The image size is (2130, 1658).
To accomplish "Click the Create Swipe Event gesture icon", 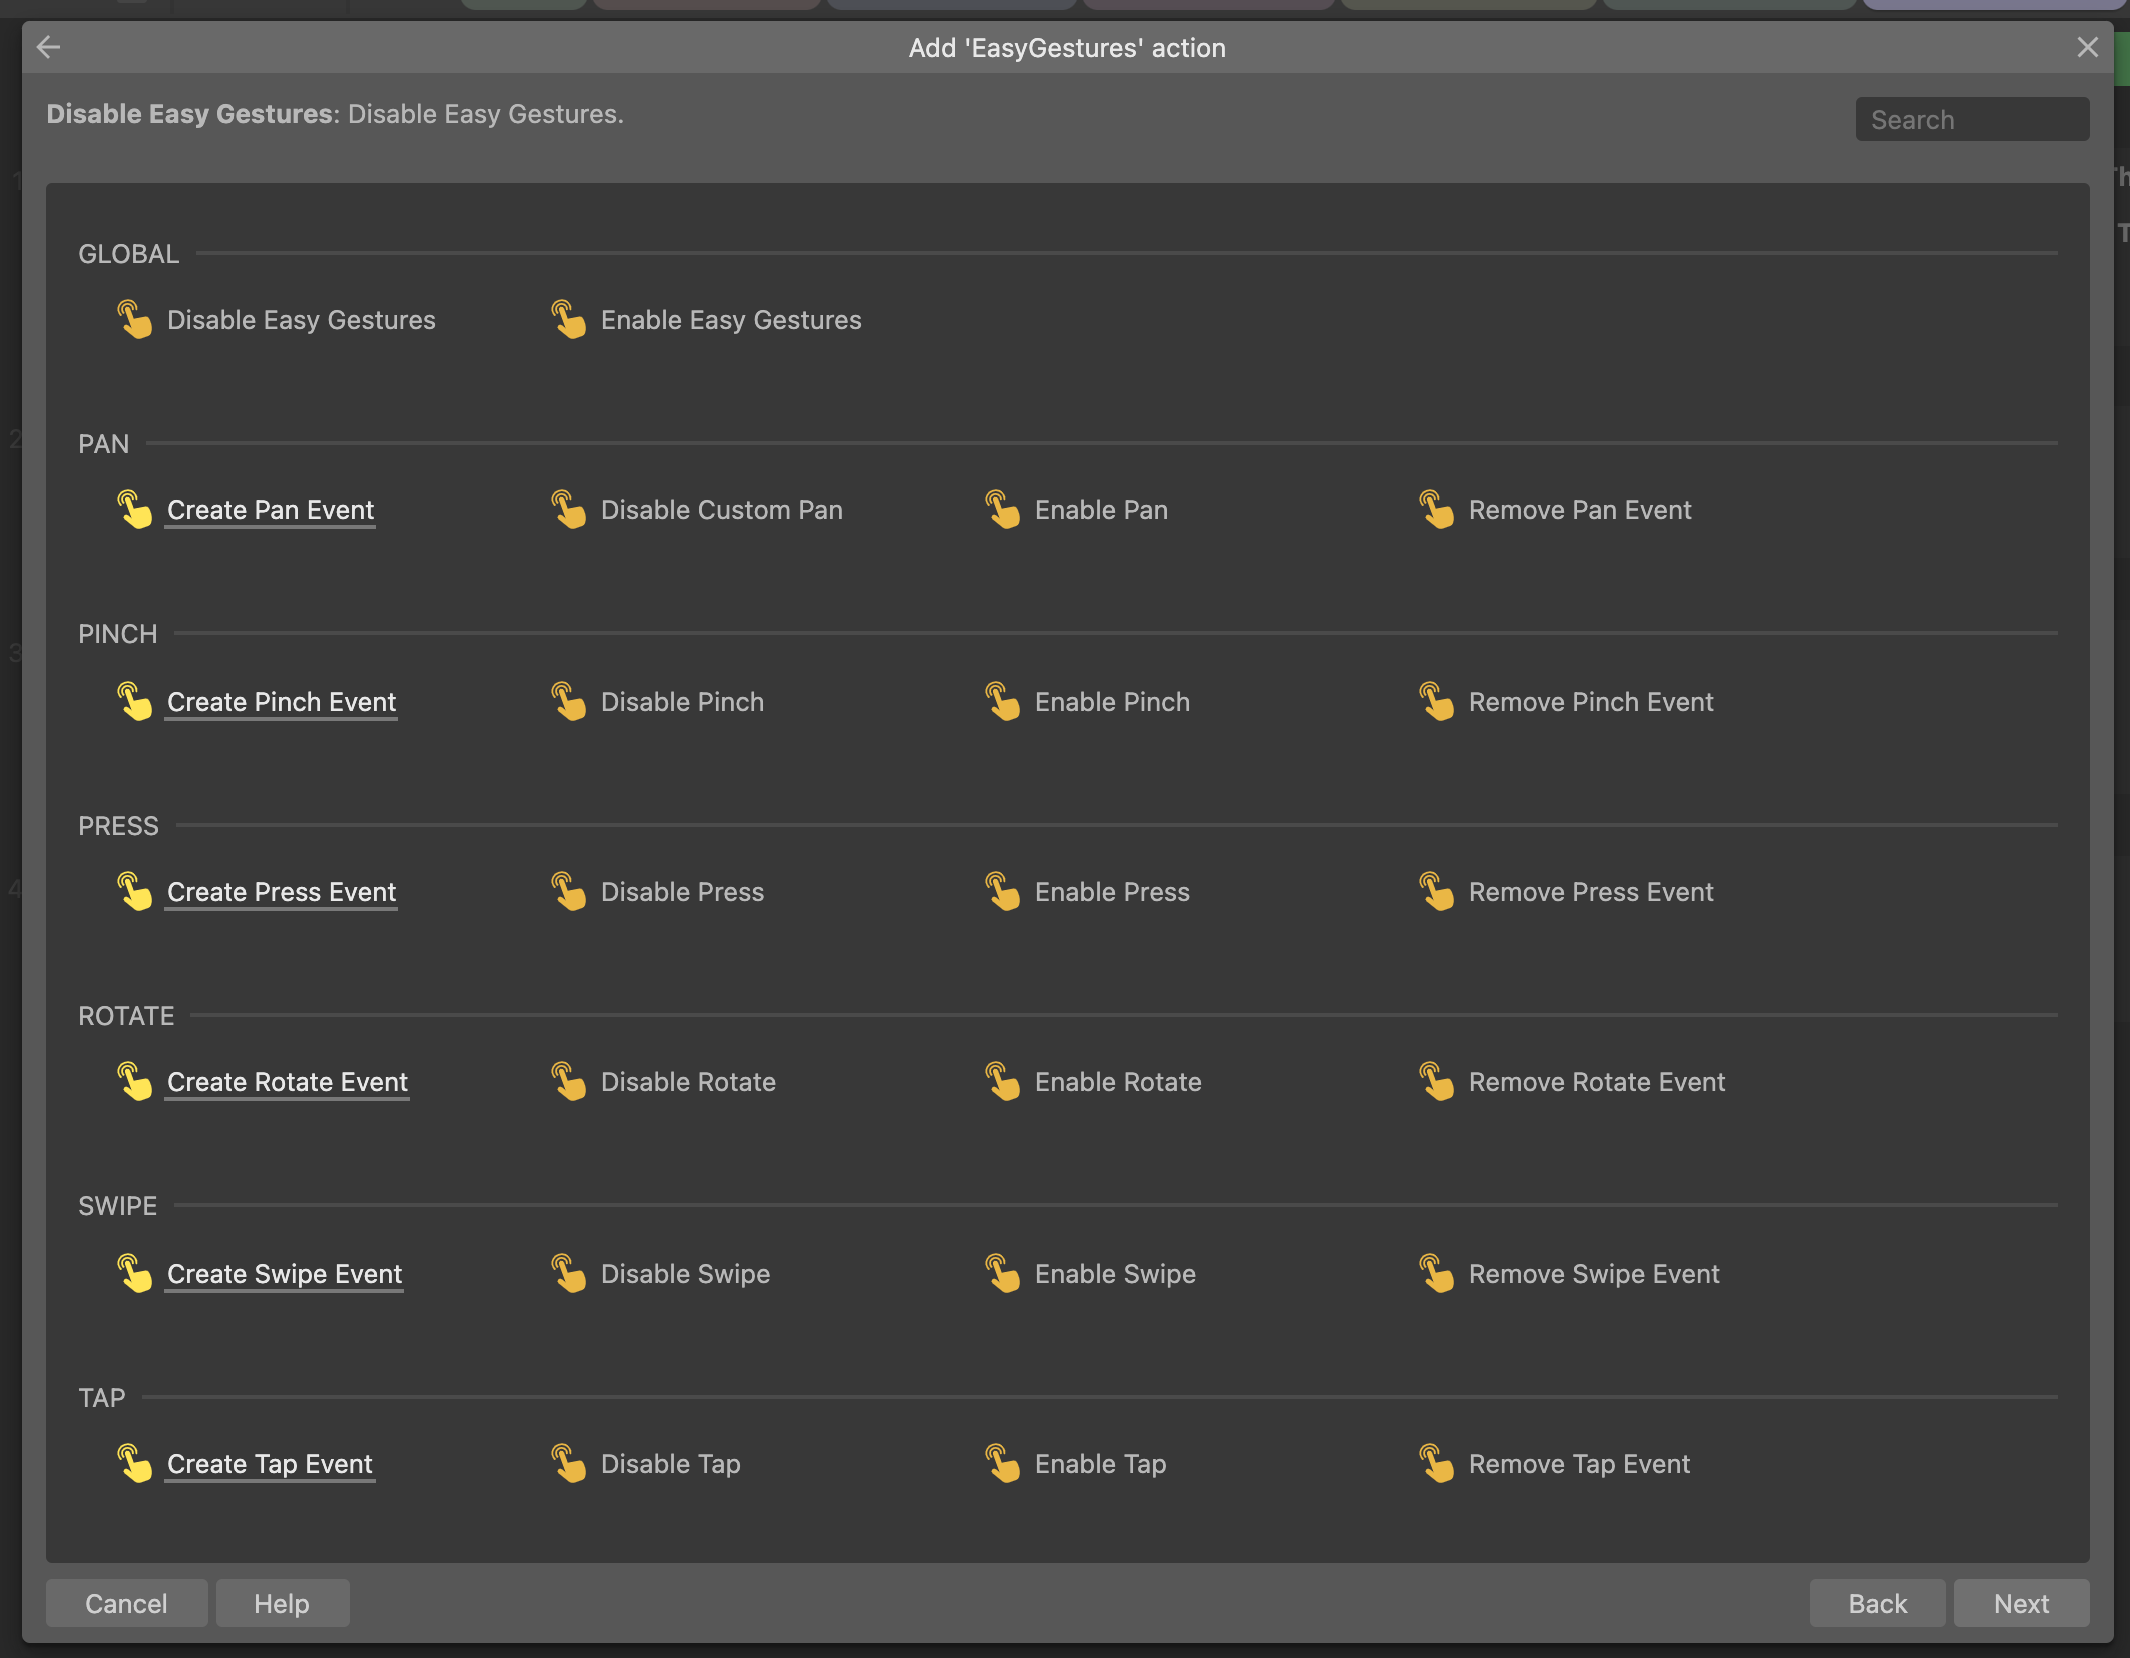I will click(134, 1274).
